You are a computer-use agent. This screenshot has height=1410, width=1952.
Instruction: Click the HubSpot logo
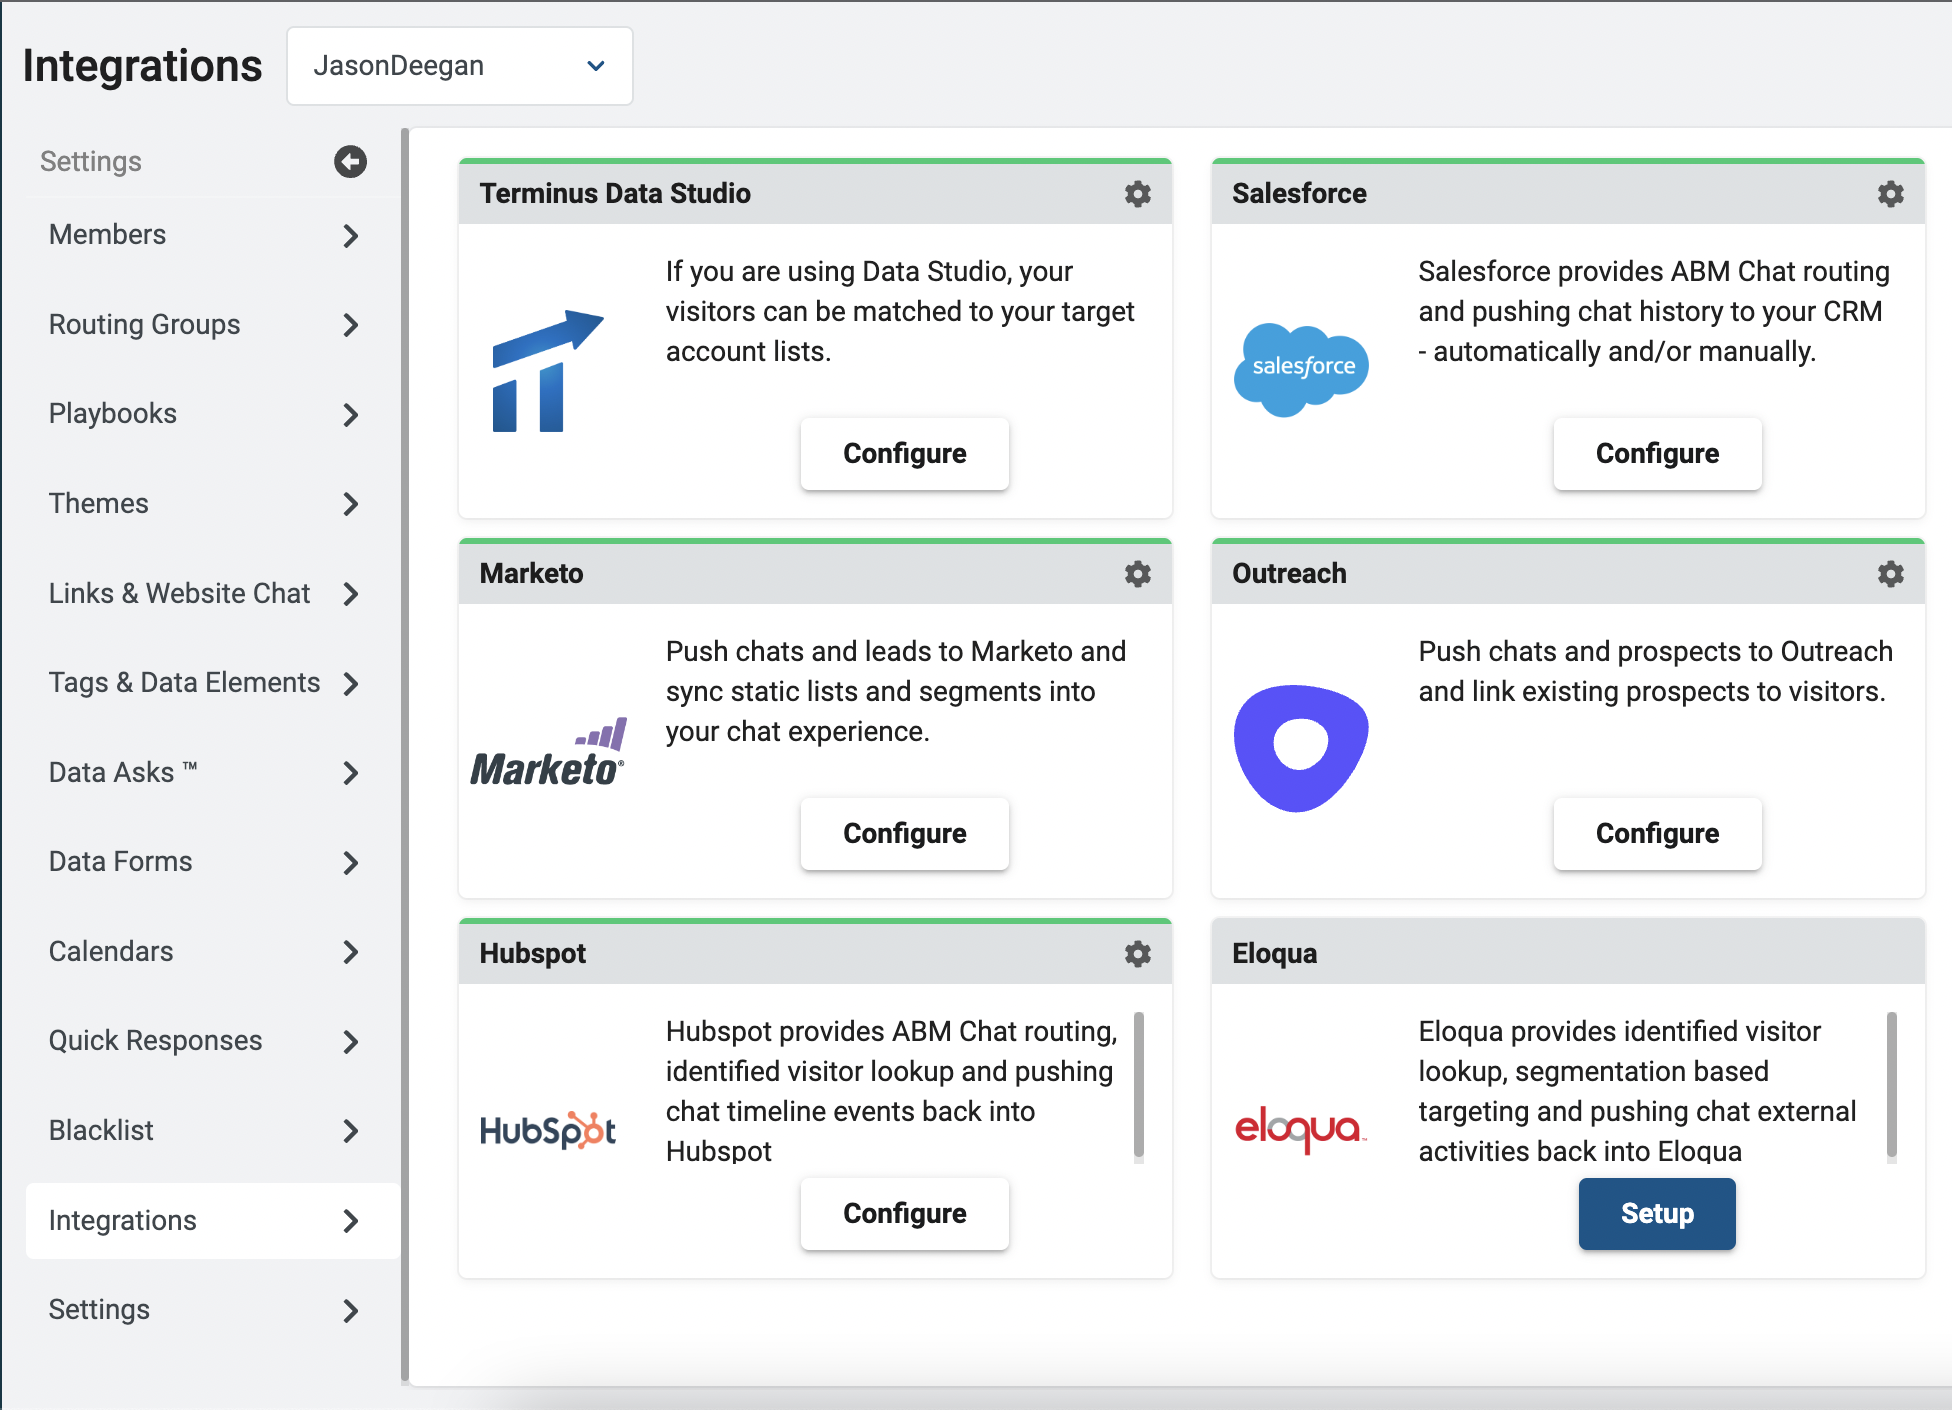point(547,1130)
